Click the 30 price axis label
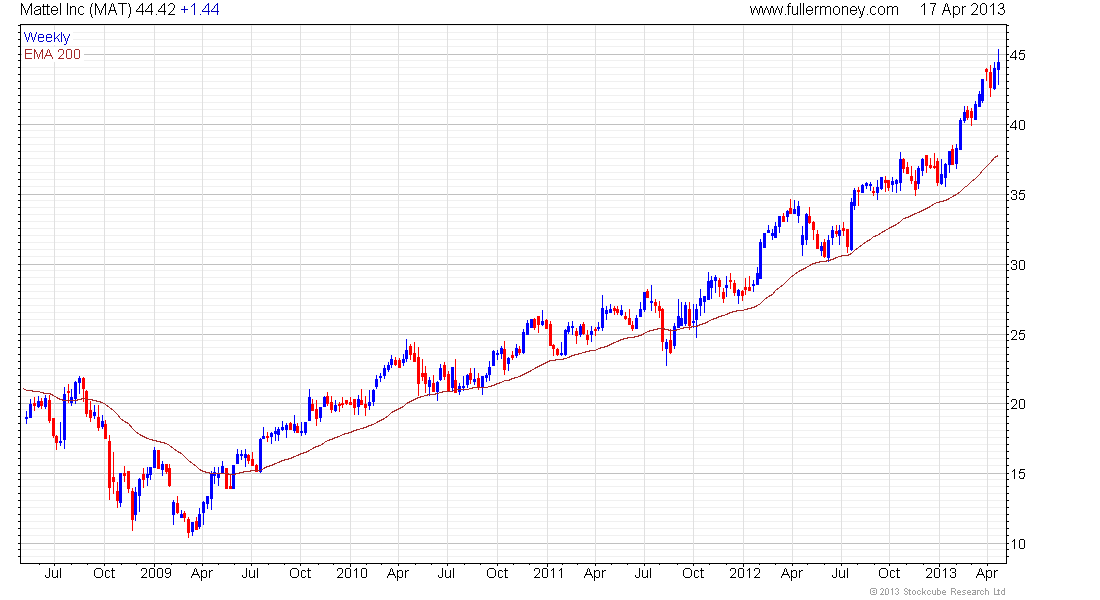 (x=1018, y=265)
